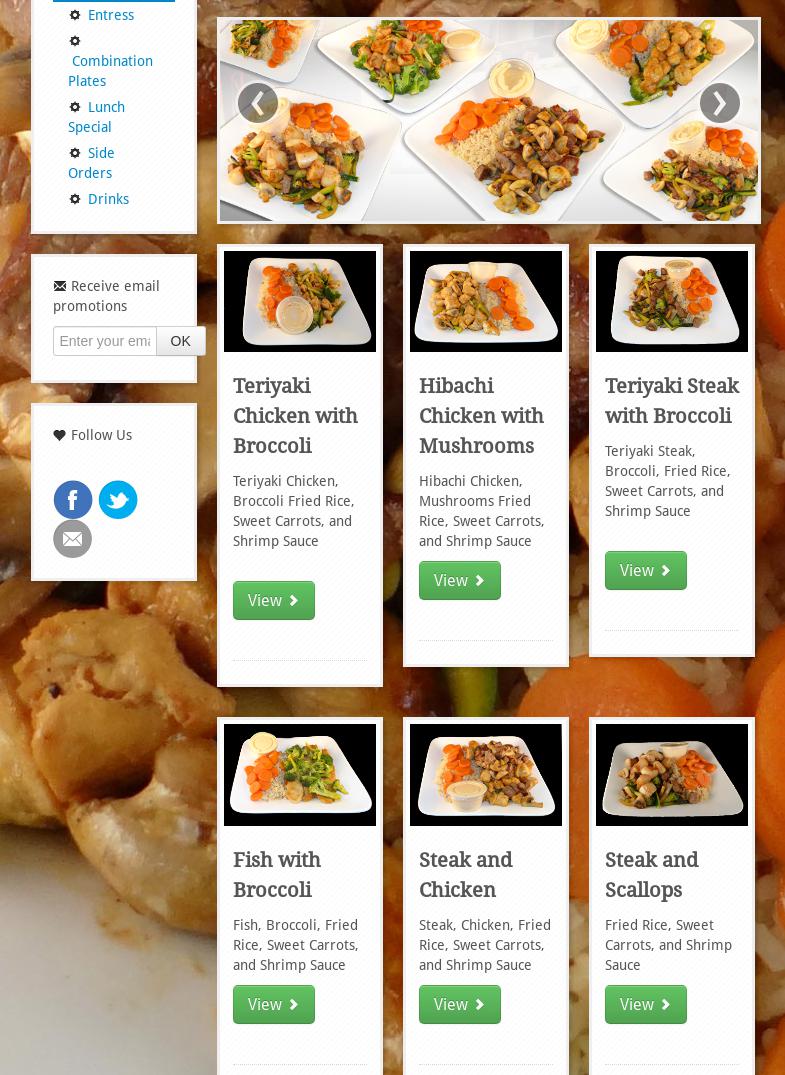Open the Twitter profile icon
Screen dimensions: 785x1075
point(118,500)
